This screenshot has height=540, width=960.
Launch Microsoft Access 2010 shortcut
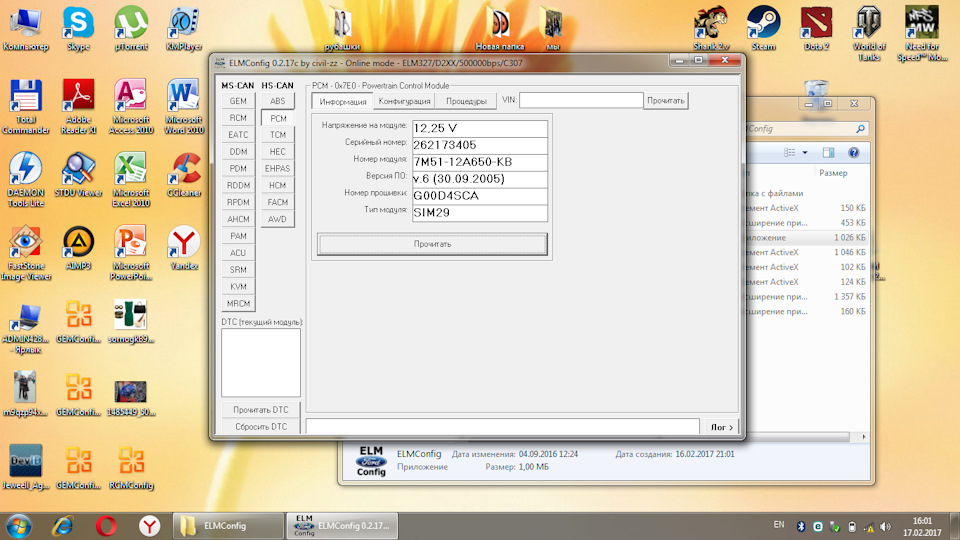[131, 107]
